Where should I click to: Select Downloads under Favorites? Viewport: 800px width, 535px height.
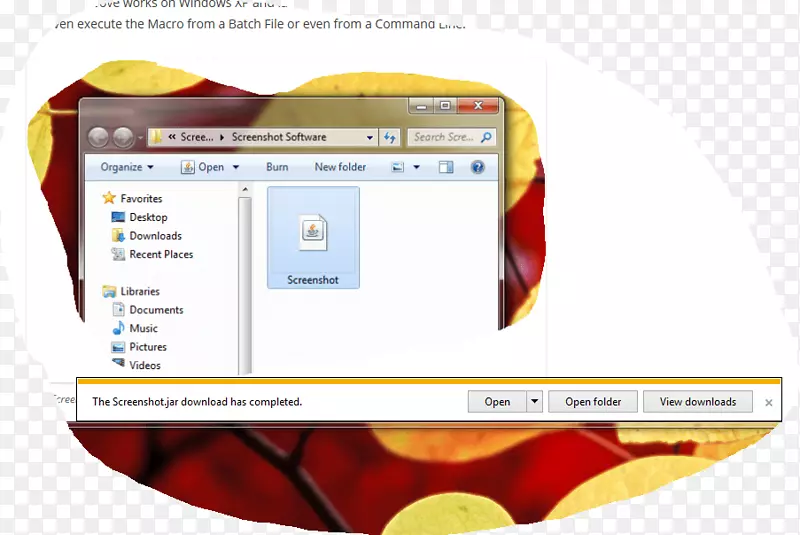coord(155,236)
